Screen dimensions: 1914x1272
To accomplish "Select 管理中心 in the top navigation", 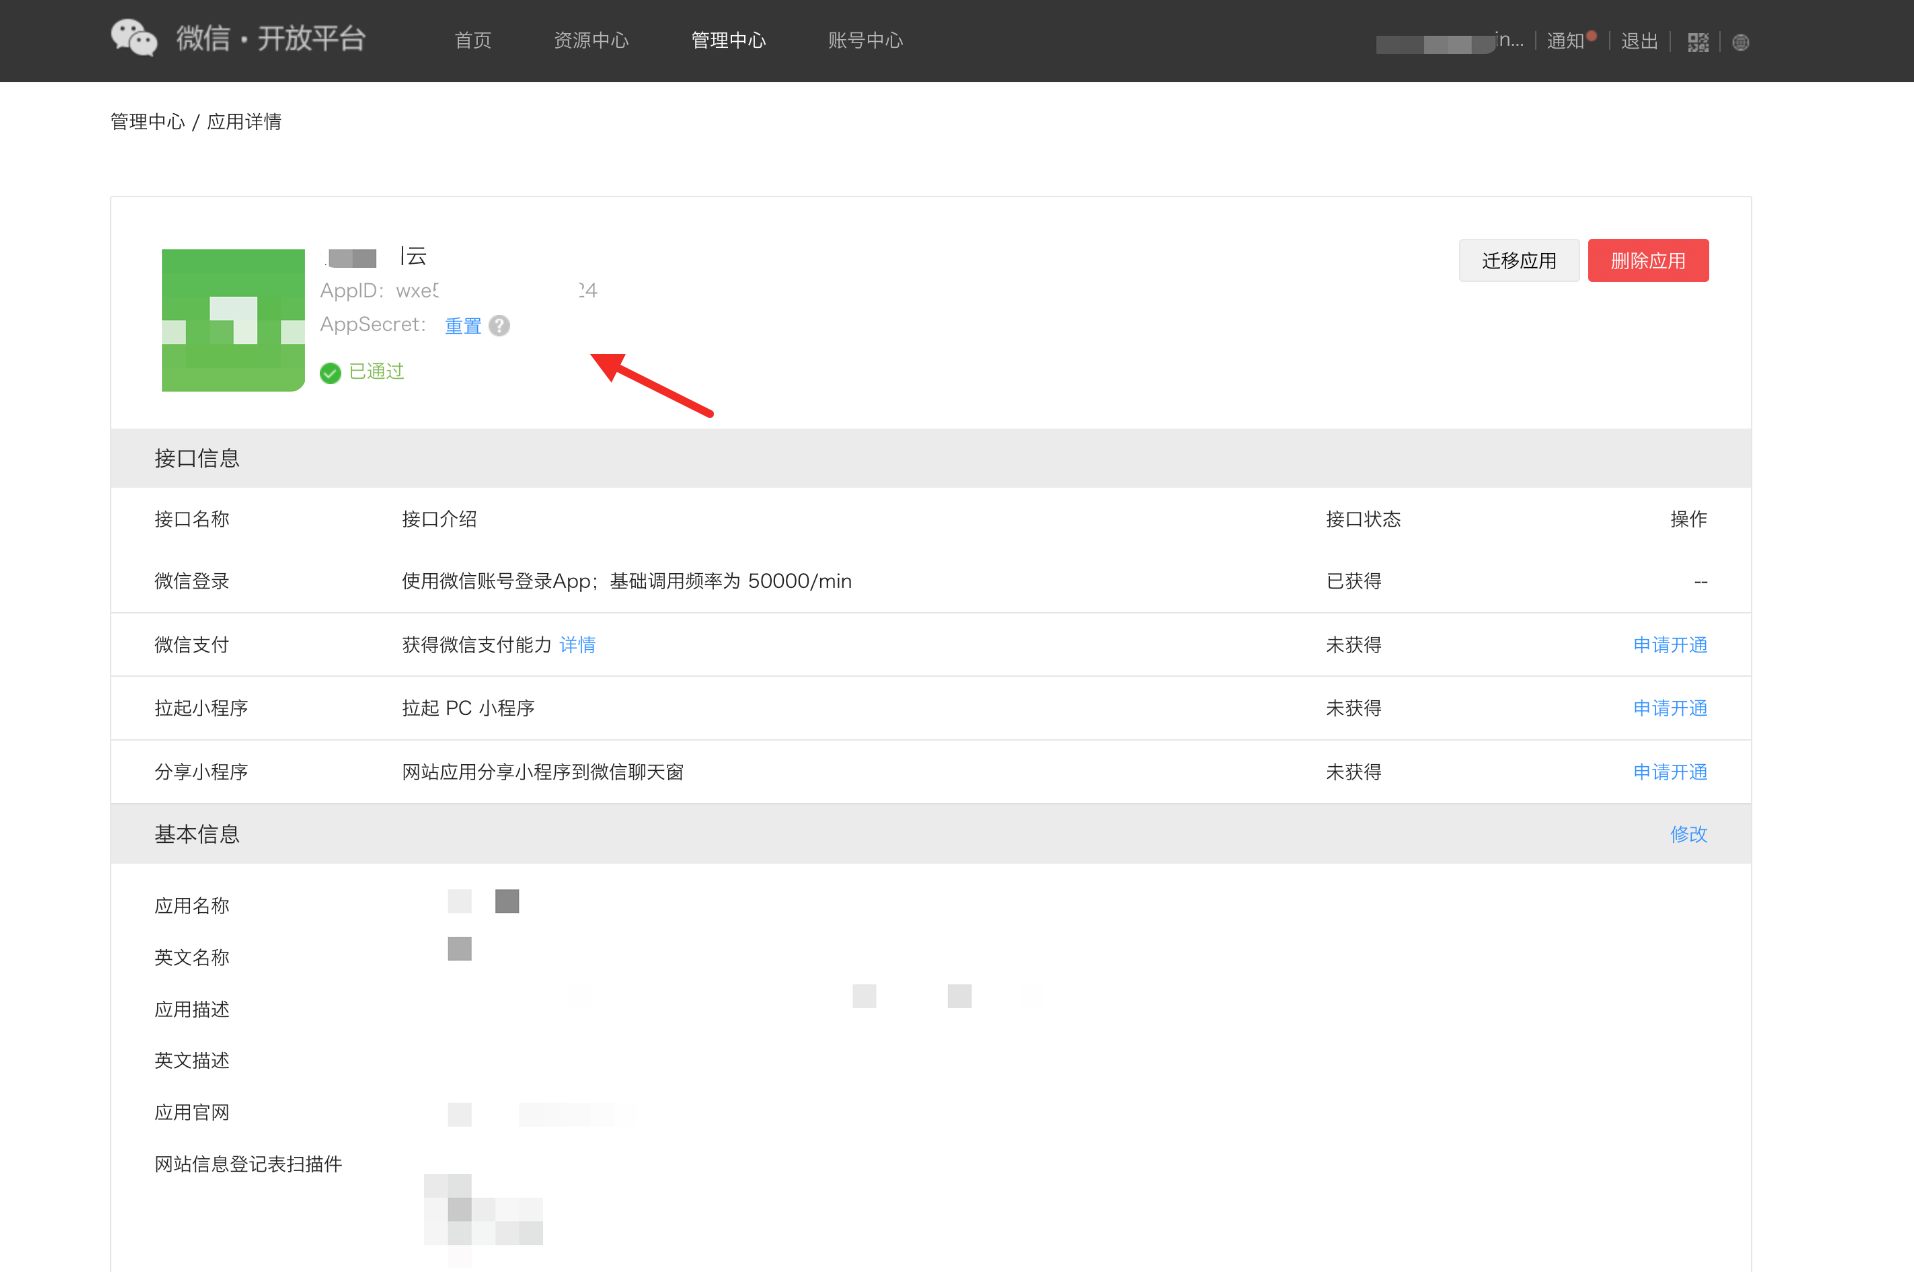I will coord(728,40).
